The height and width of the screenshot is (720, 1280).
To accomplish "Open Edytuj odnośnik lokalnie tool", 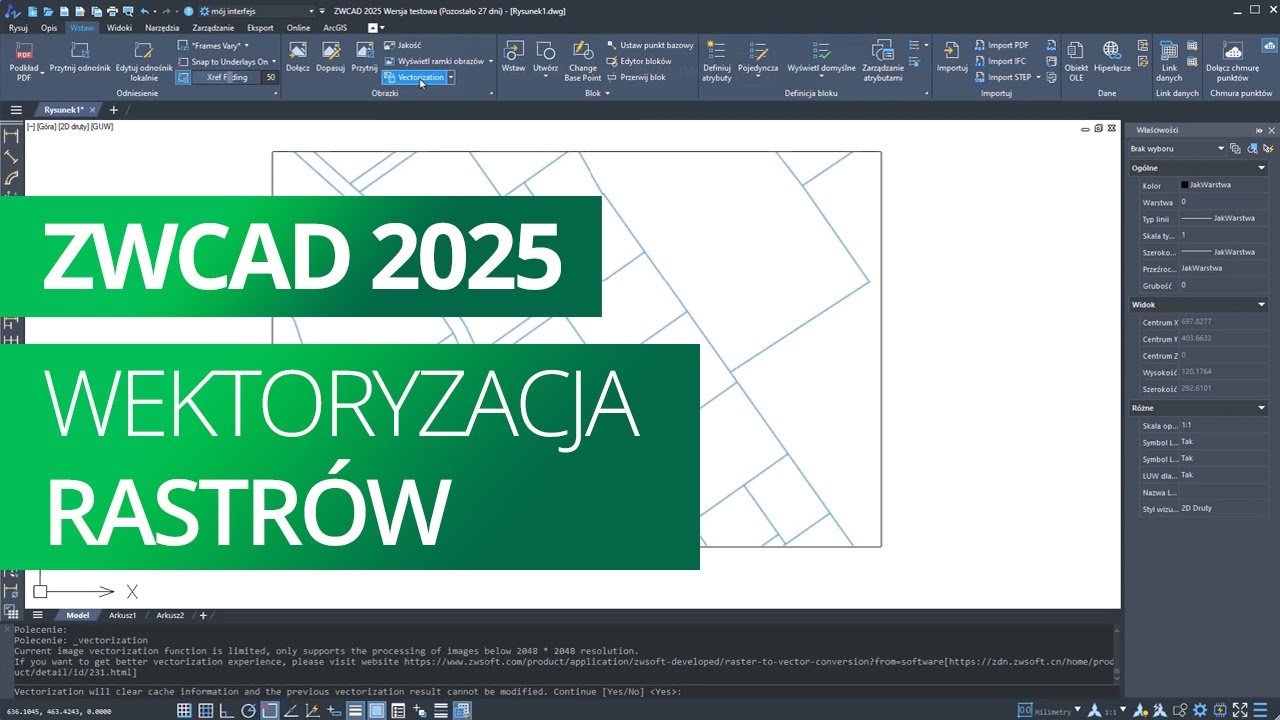I will pos(144,60).
